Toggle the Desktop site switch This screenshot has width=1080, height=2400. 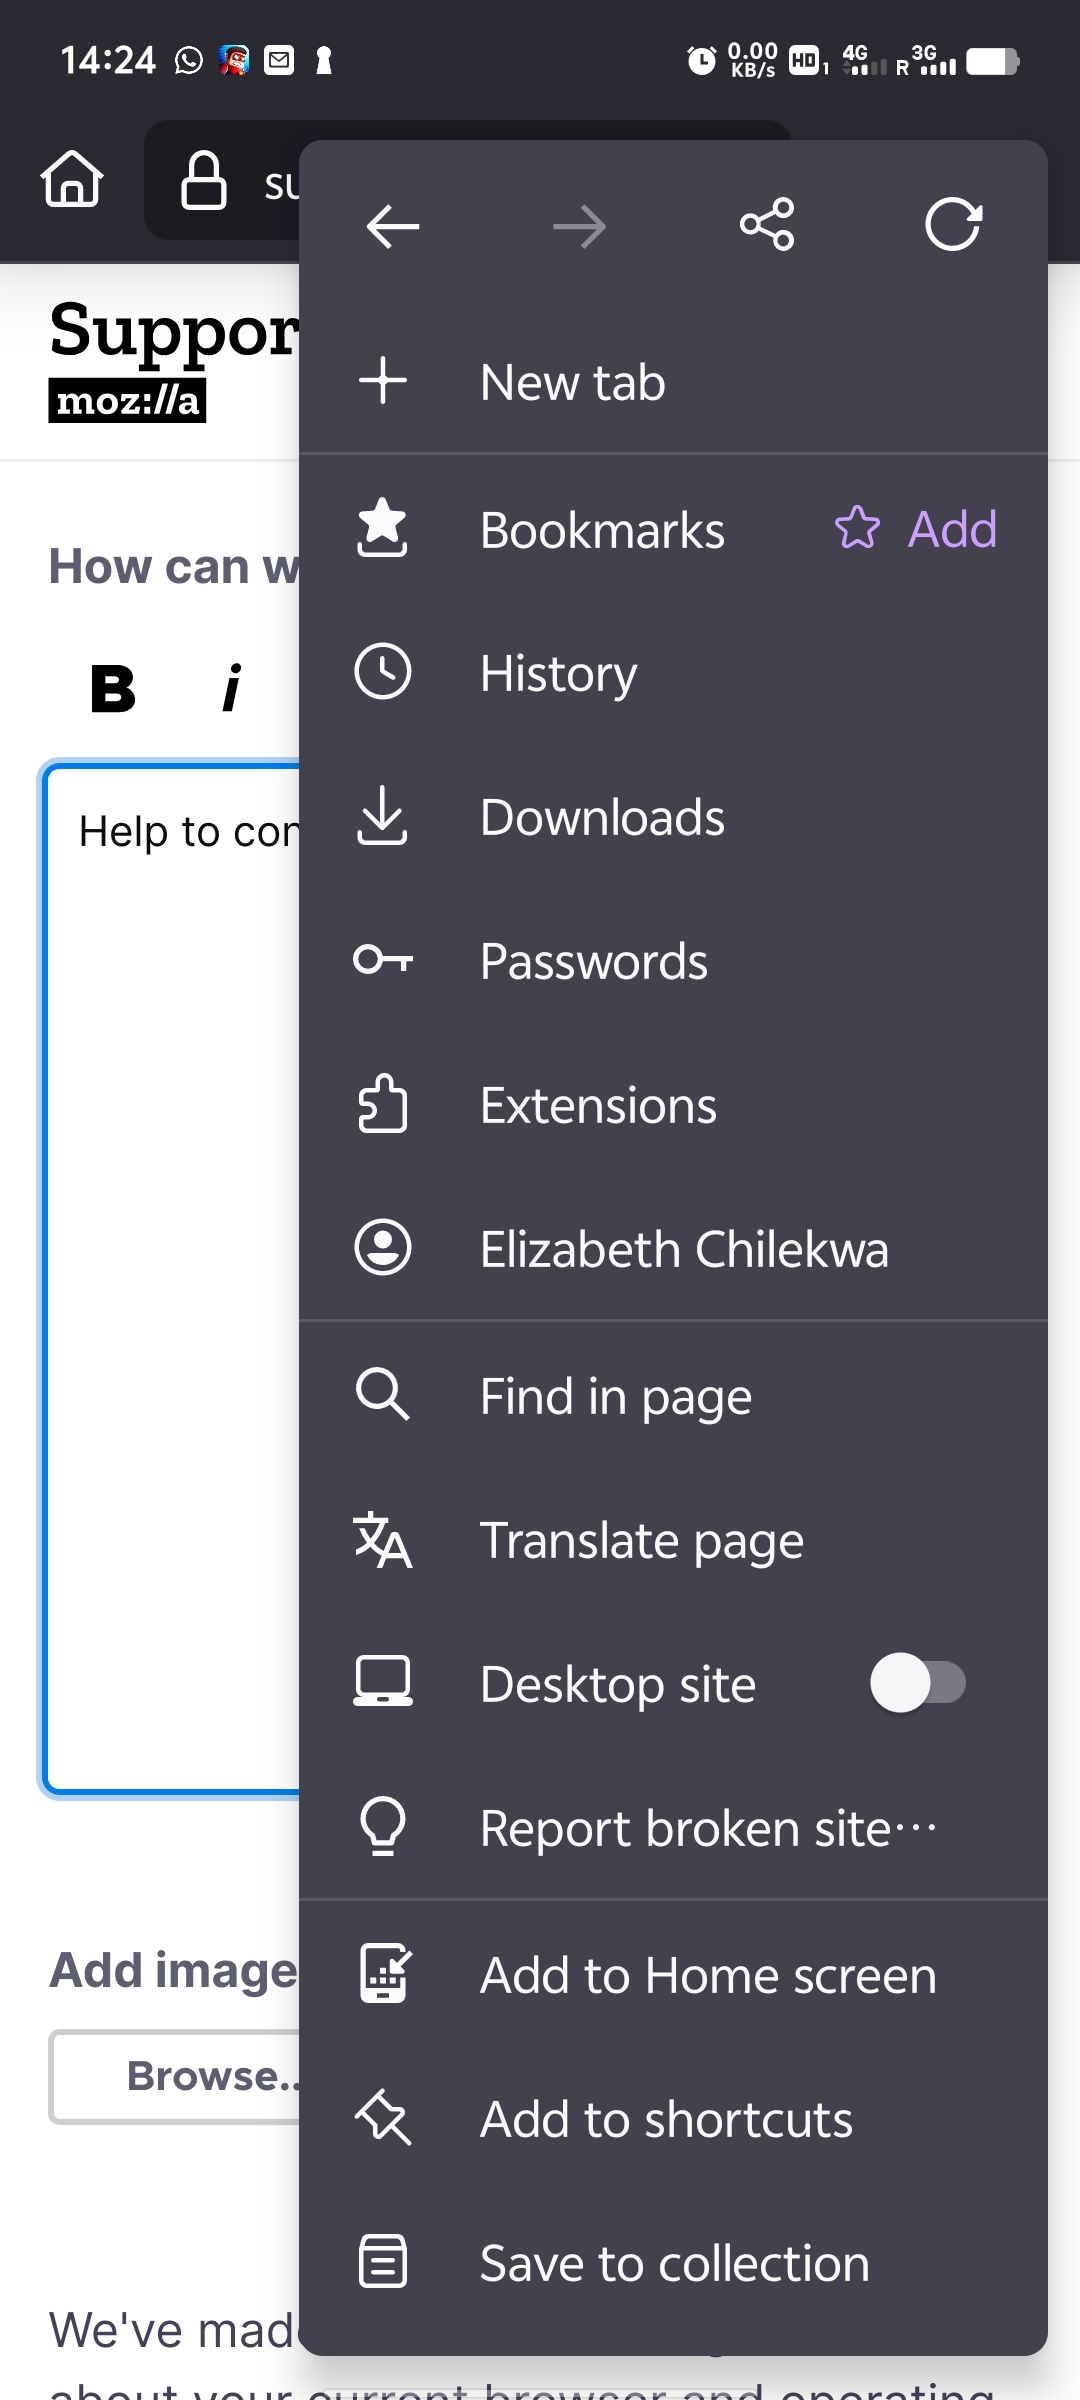pyautogui.click(x=918, y=1683)
